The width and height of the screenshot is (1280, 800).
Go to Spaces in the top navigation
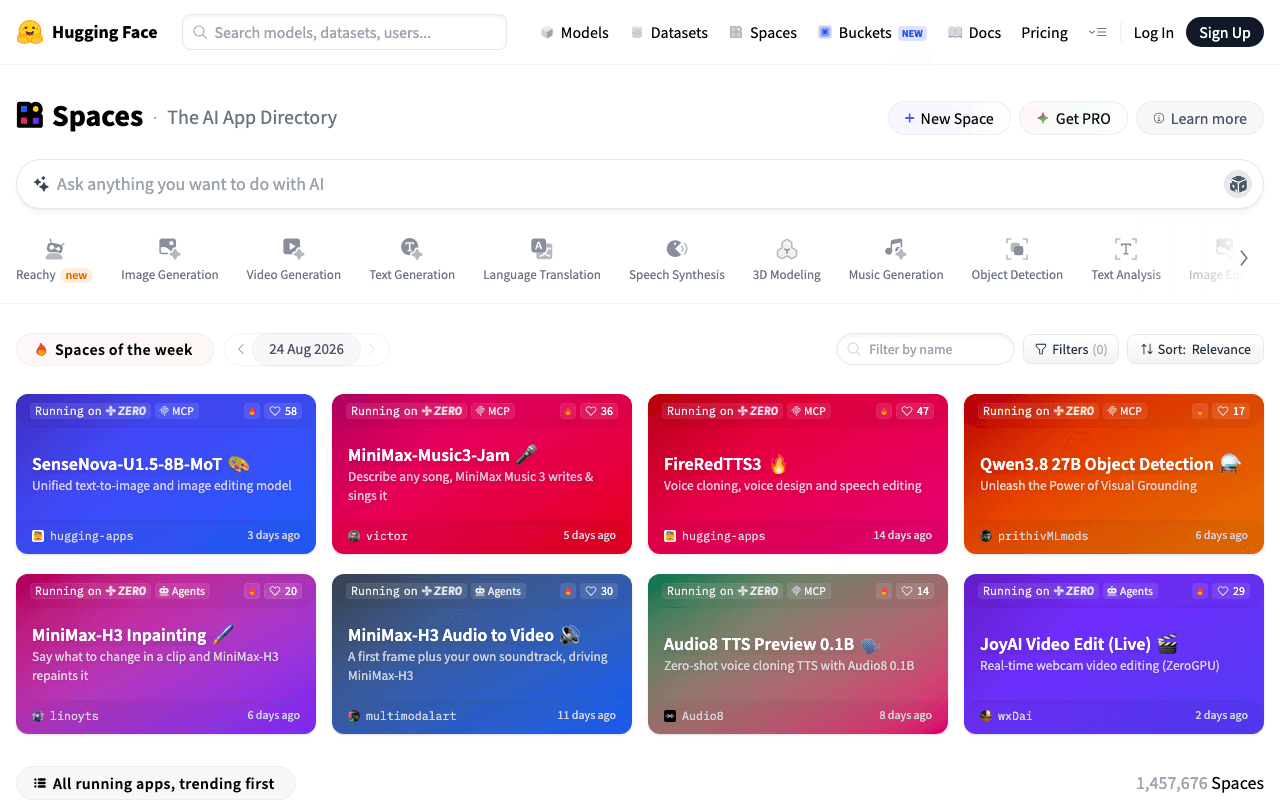tap(763, 32)
